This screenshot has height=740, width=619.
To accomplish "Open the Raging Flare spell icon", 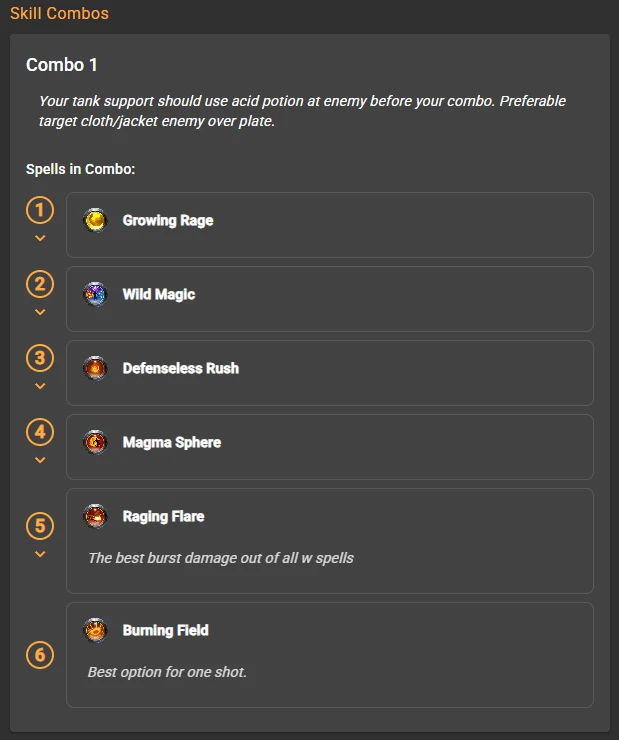I will [x=95, y=516].
